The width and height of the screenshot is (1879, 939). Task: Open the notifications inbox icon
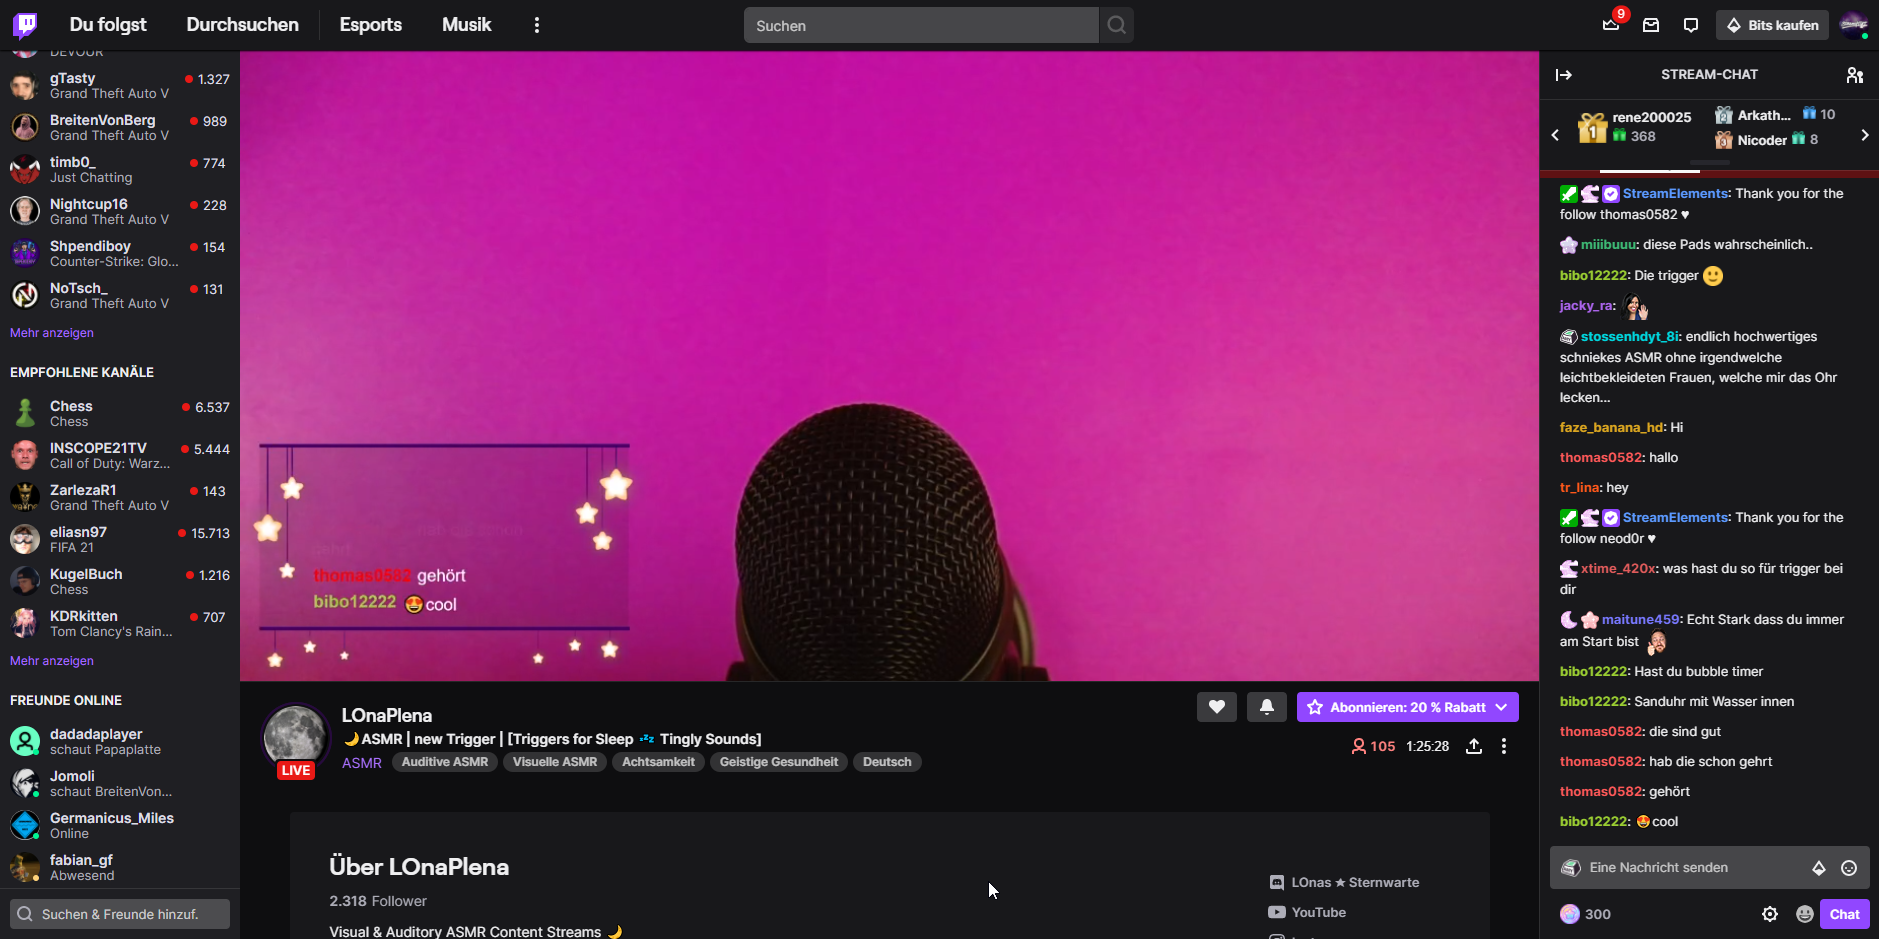(1651, 25)
